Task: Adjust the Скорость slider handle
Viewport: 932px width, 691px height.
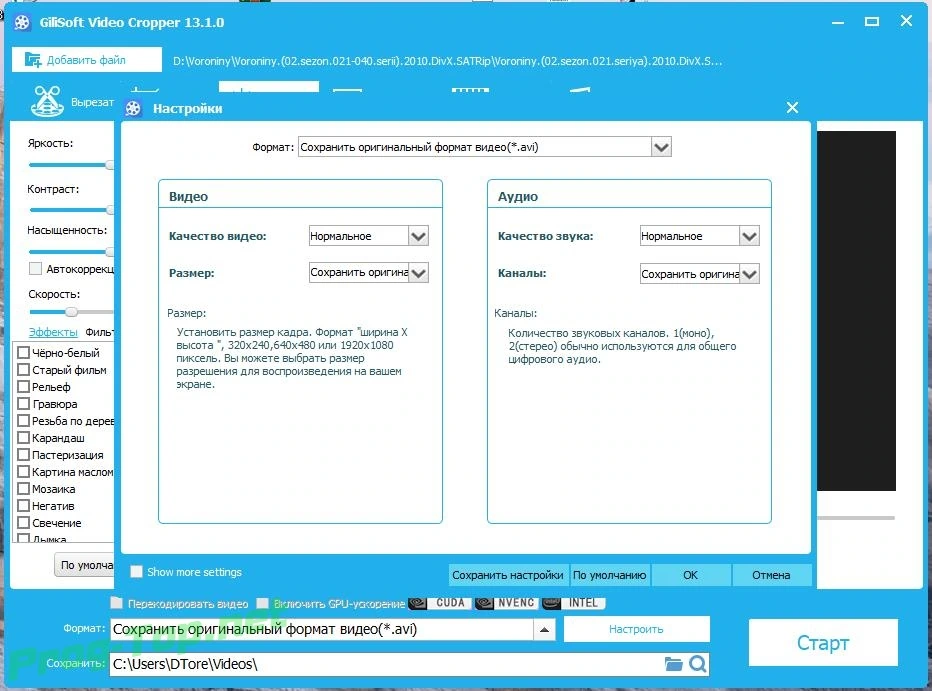Action: (71, 312)
